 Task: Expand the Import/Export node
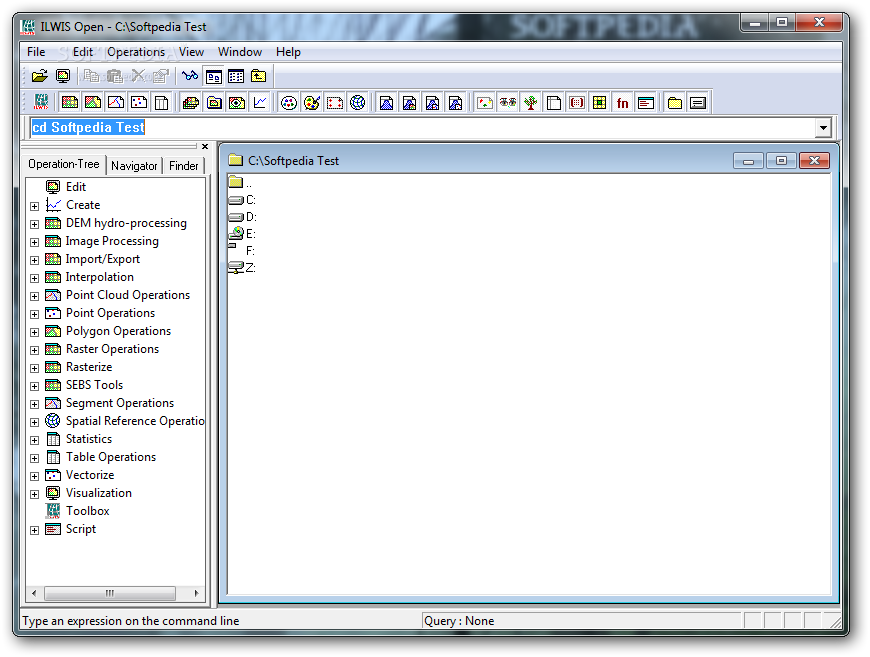tap(34, 260)
